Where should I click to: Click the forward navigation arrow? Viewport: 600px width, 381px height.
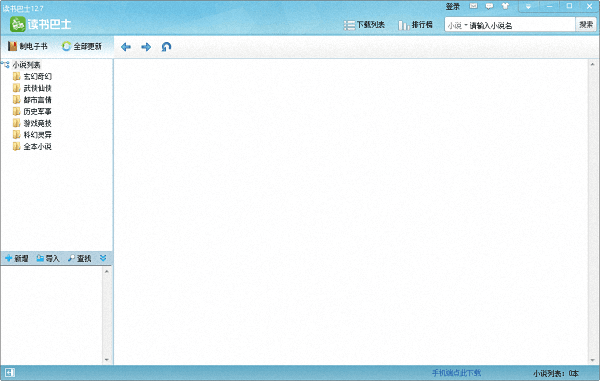[x=146, y=47]
